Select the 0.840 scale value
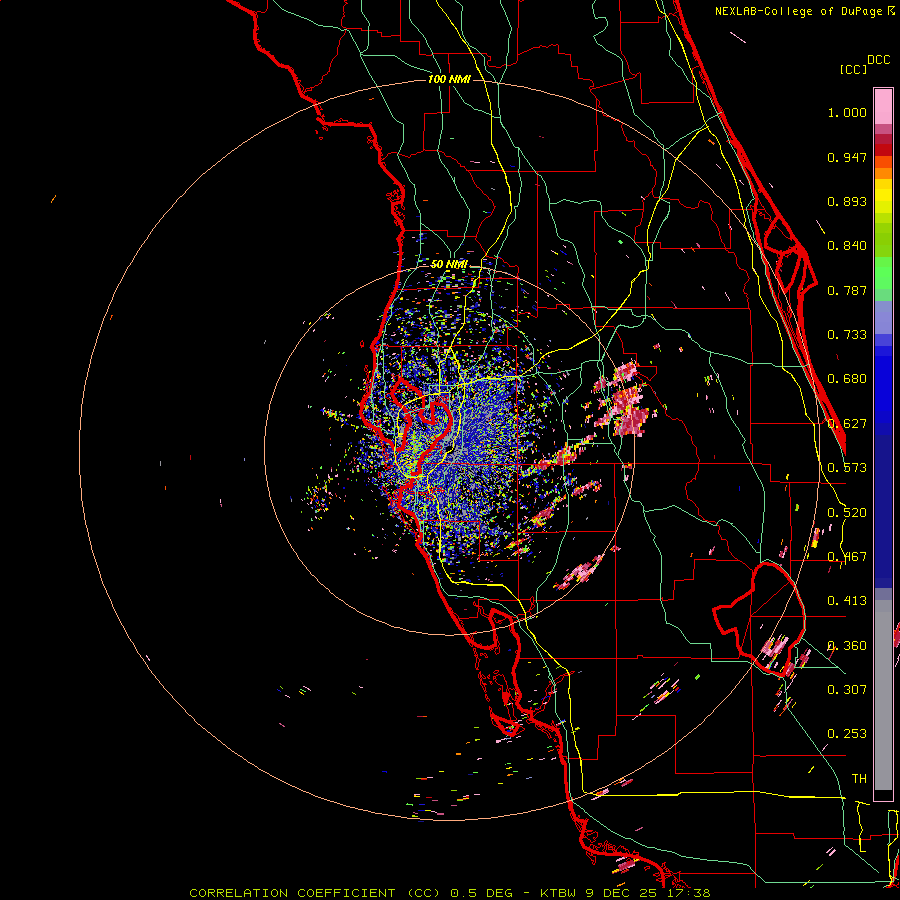 coord(847,246)
